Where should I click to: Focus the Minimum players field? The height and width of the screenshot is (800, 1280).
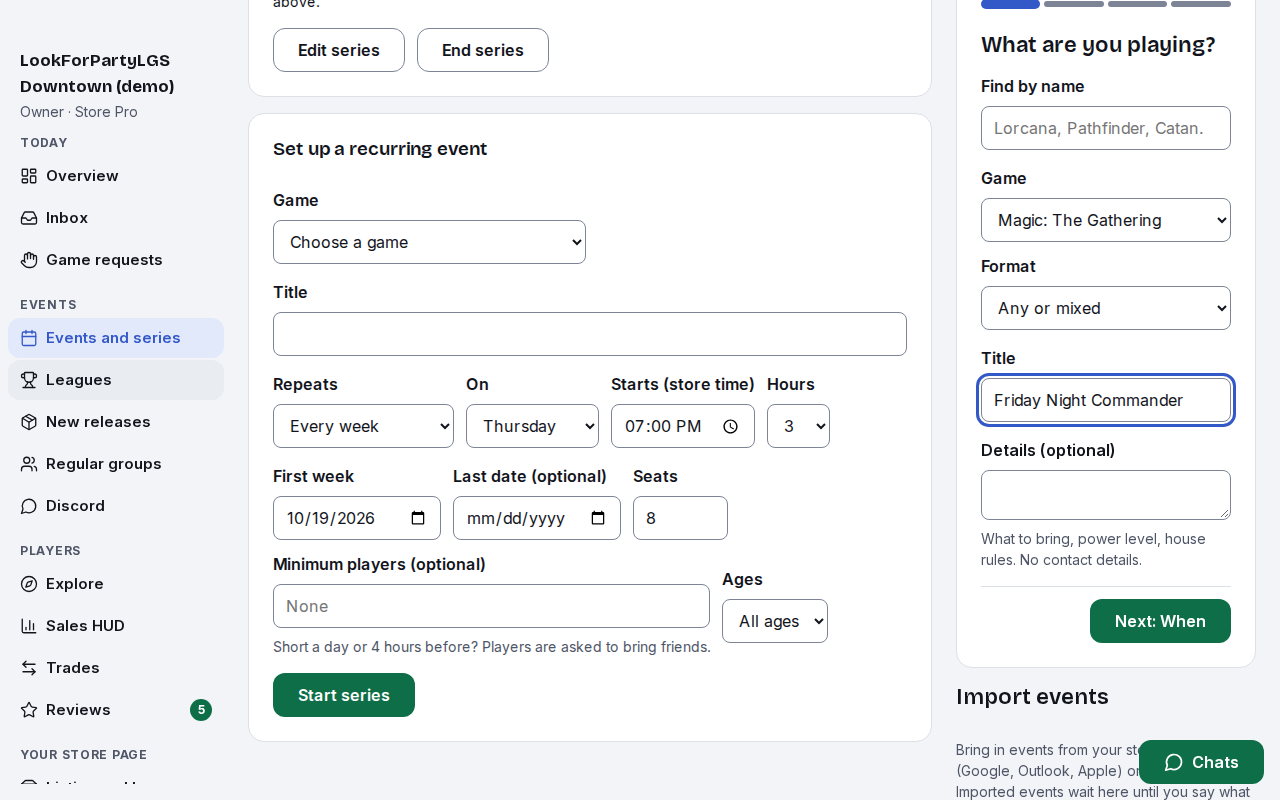pos(491,606)
